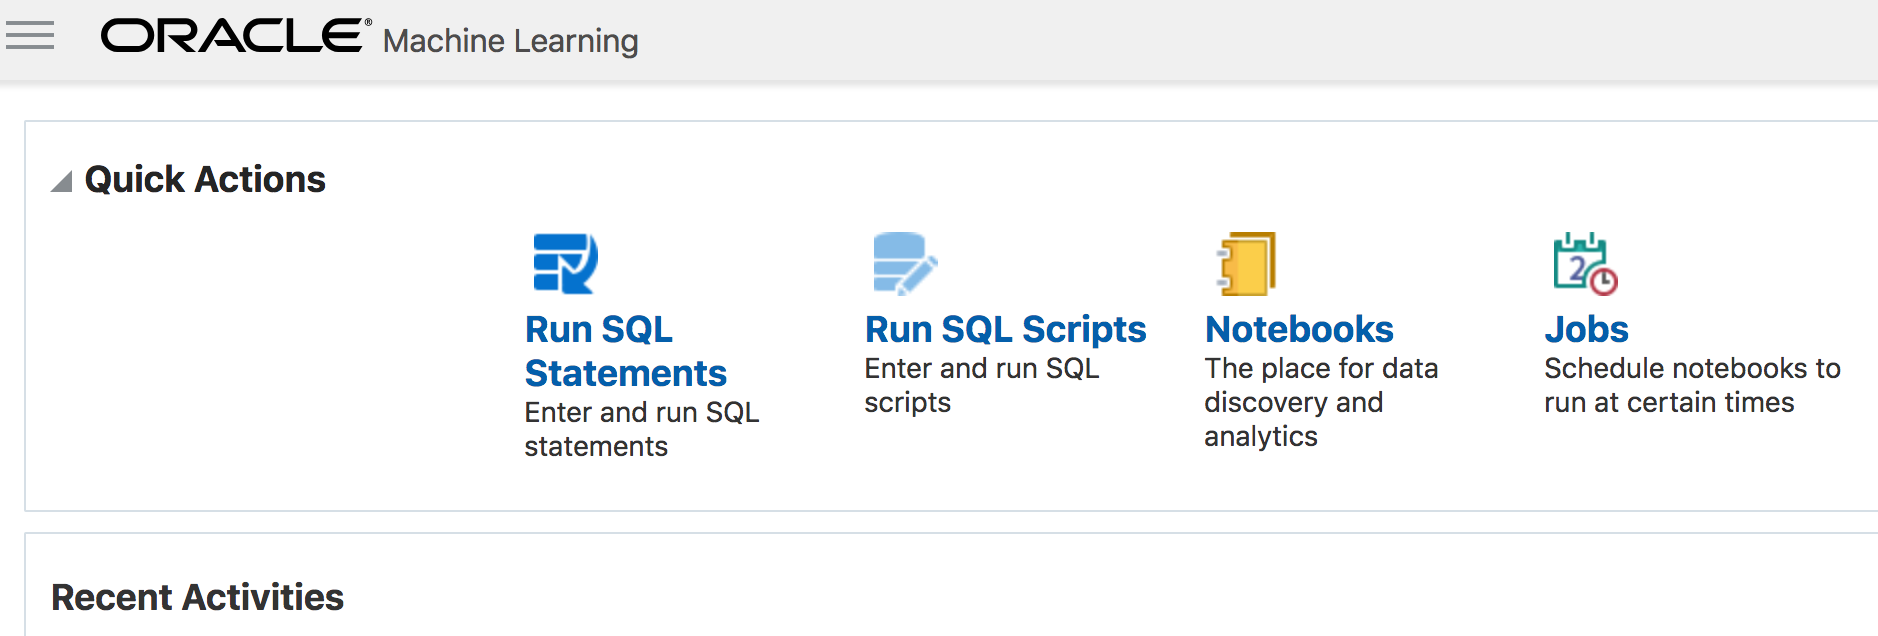Click the Machine Learning title text
The width and height of the screenshot is (1878, 636).
pos(510,41)
